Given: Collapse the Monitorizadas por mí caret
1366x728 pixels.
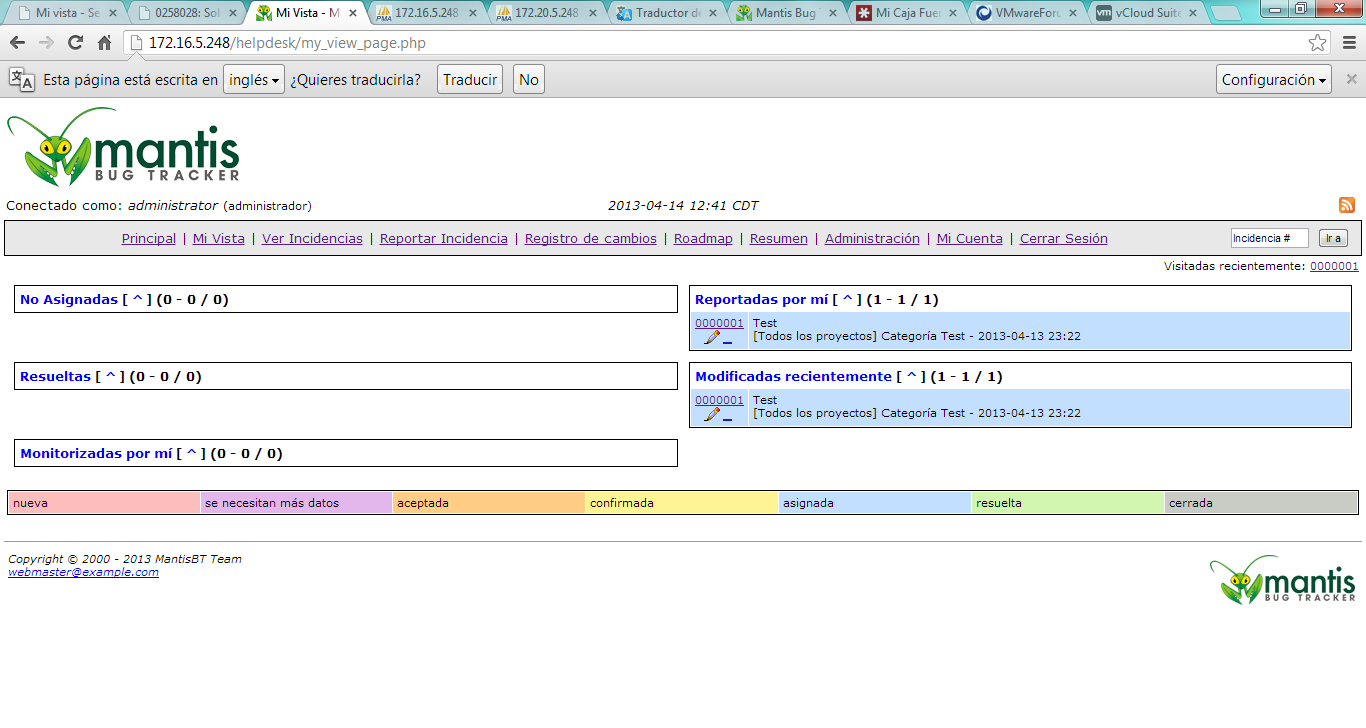Looking at the screenshot, I should [x=191, y=453].
